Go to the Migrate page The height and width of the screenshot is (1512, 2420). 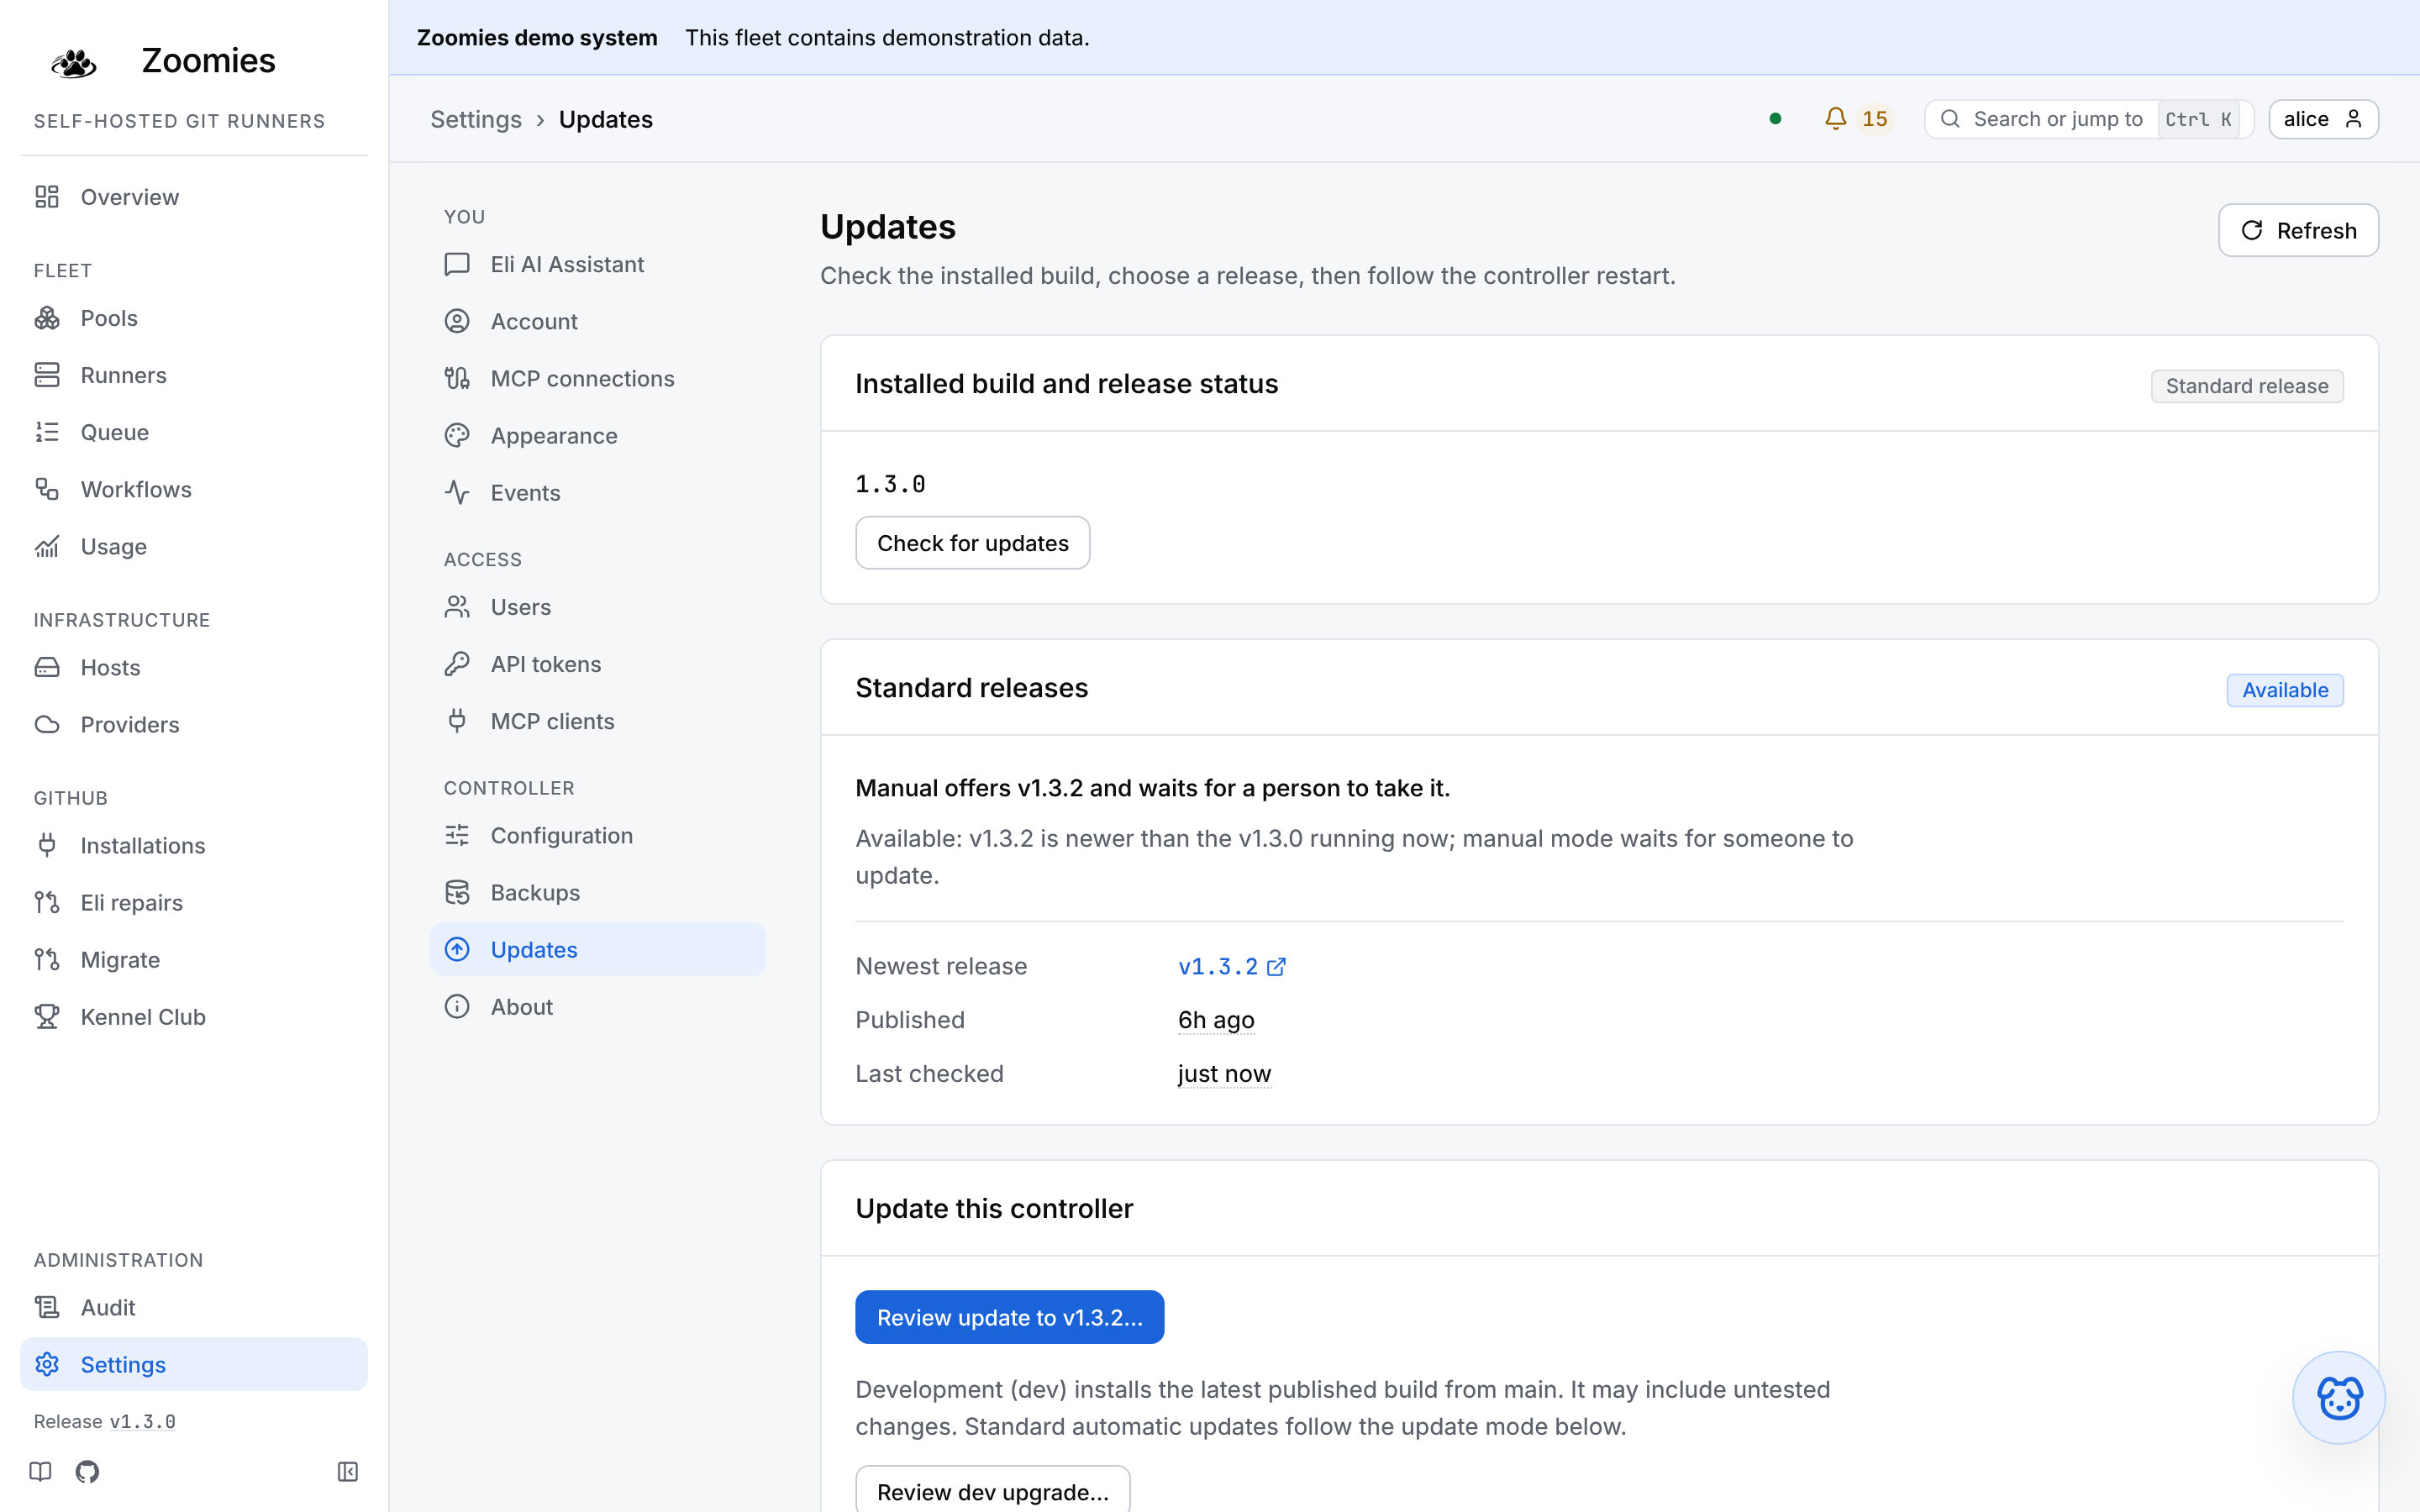[194, 959]
